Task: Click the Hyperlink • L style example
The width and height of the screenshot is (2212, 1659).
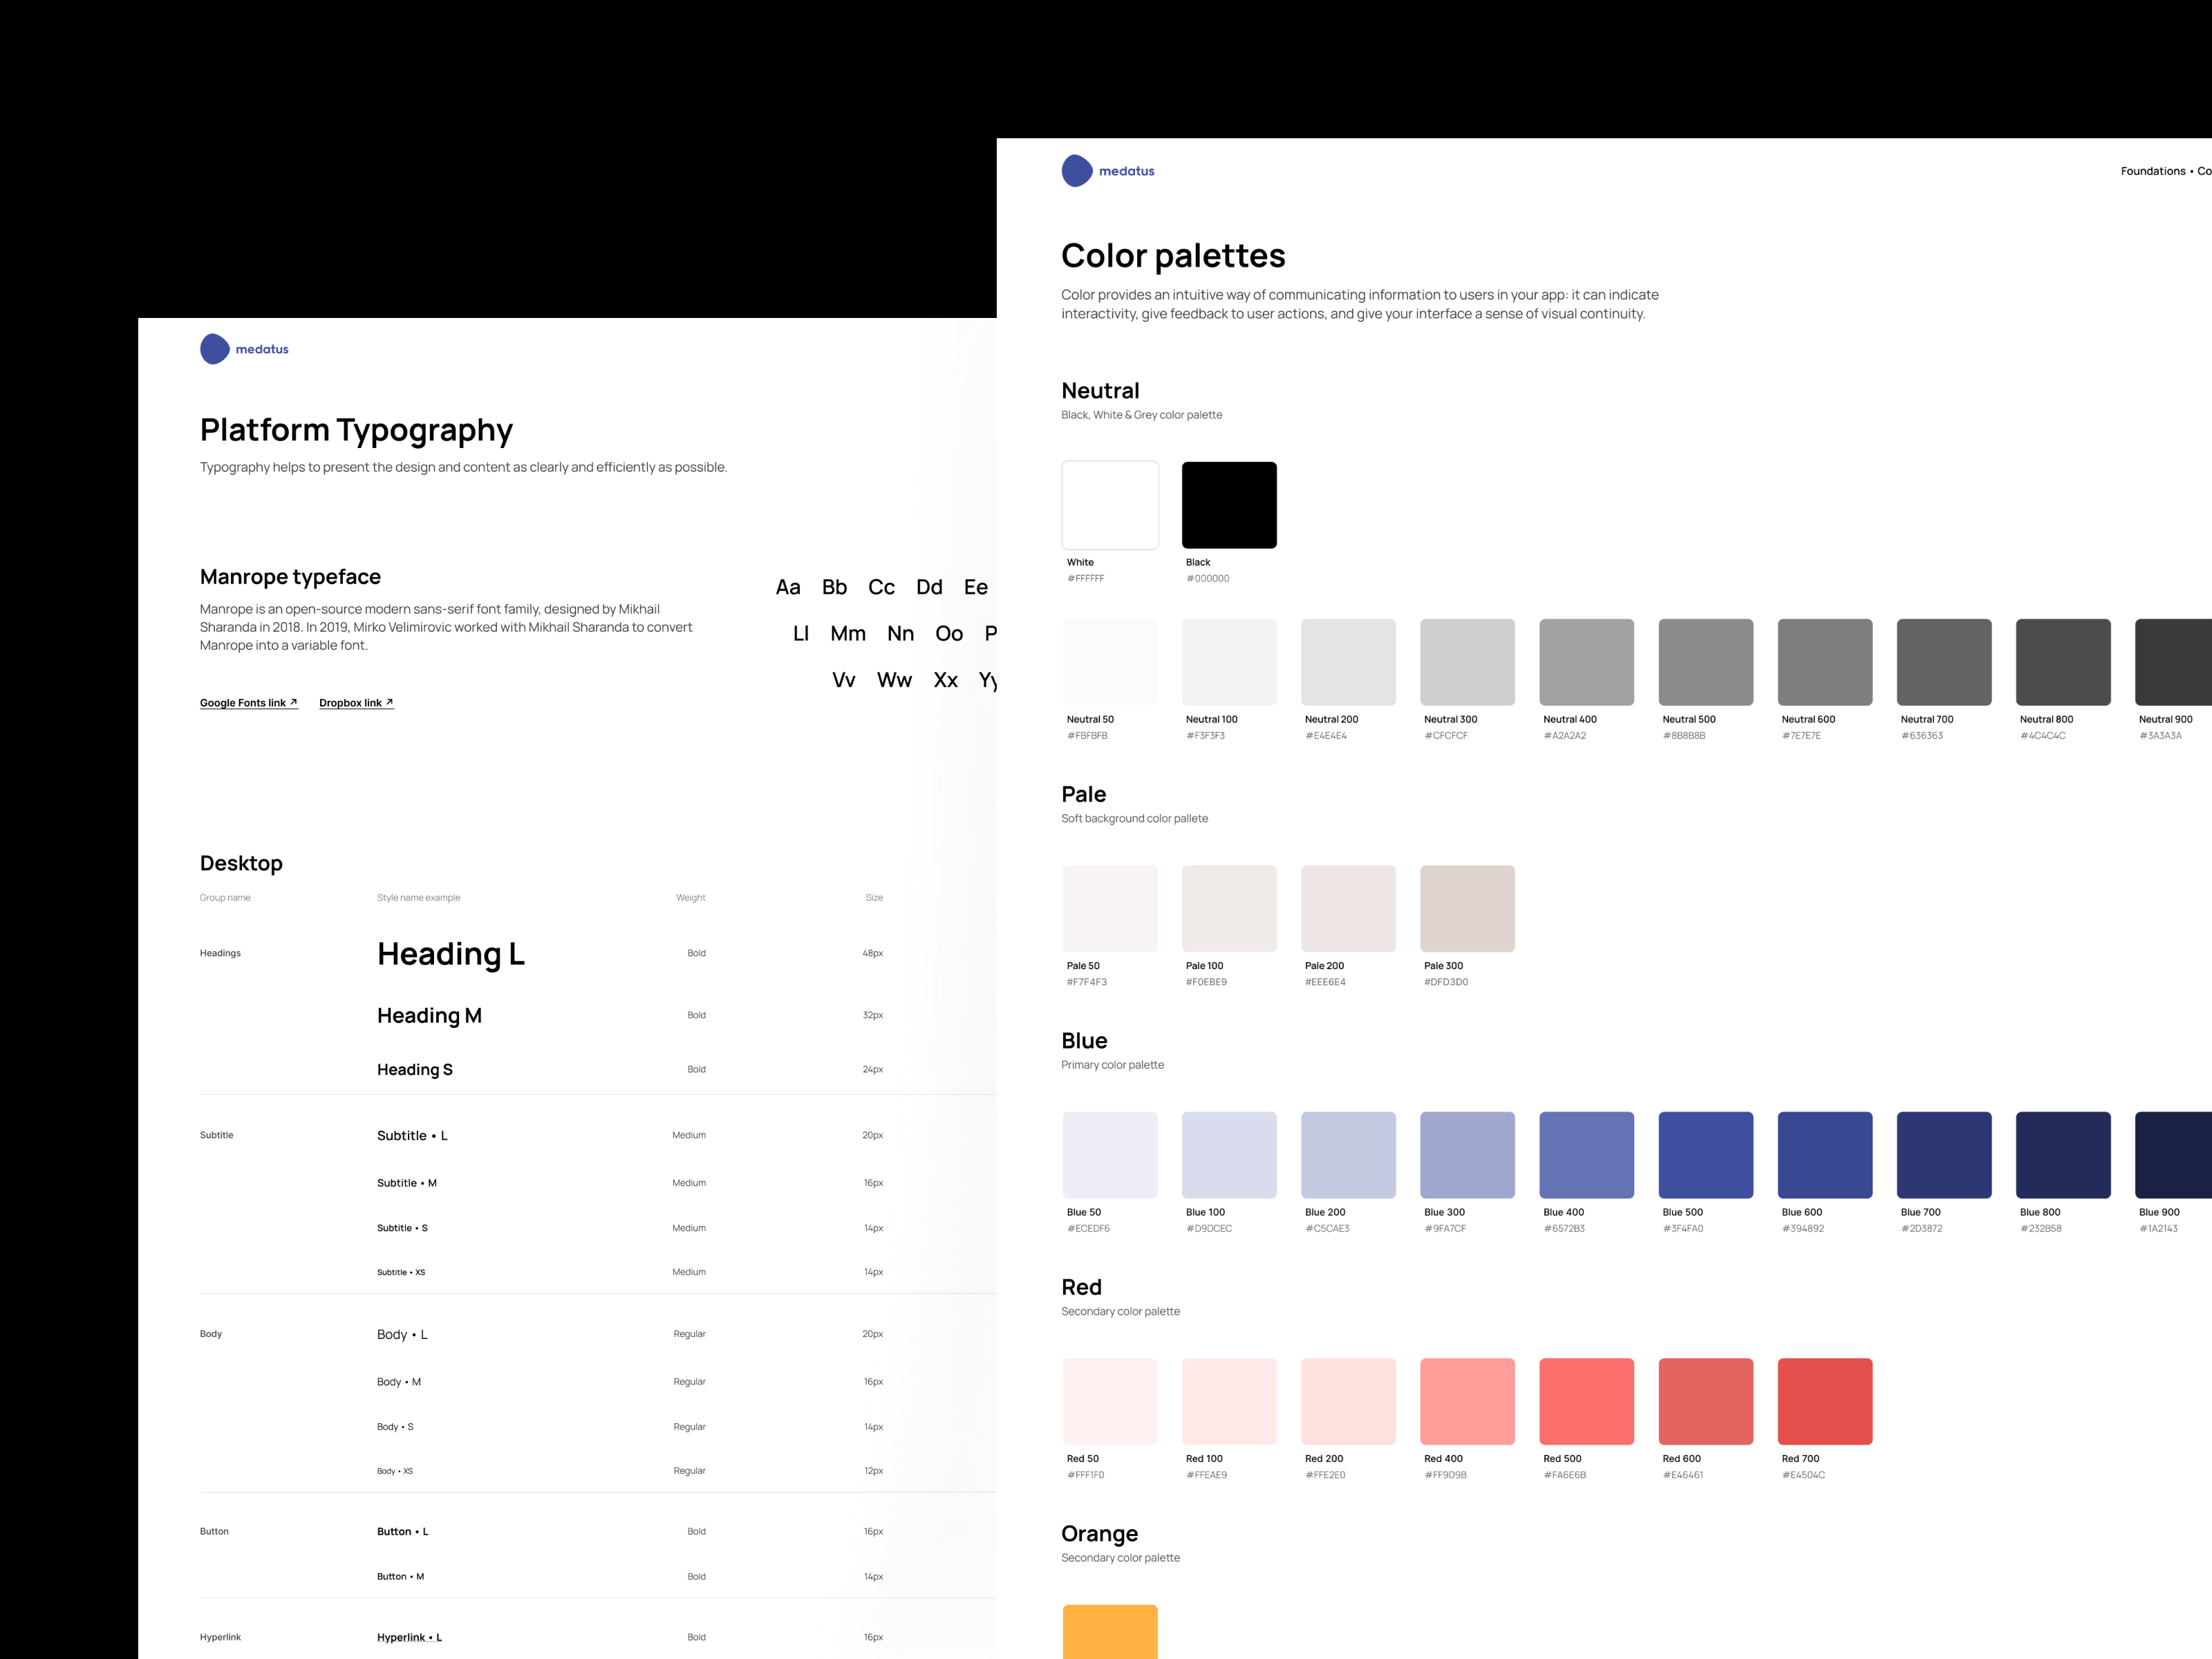Action: (x=409, y=1637)
